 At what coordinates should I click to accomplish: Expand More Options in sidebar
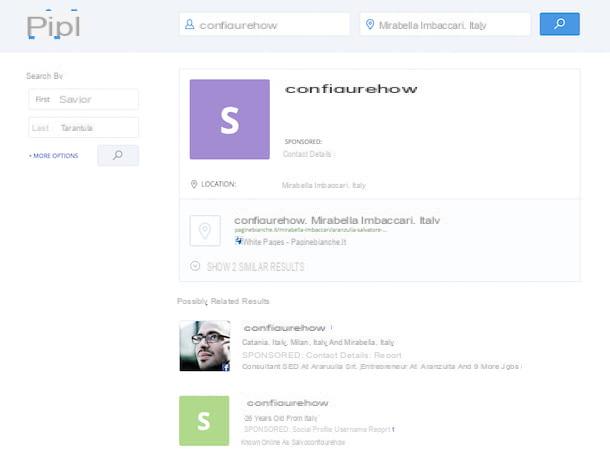pos(53,156)
